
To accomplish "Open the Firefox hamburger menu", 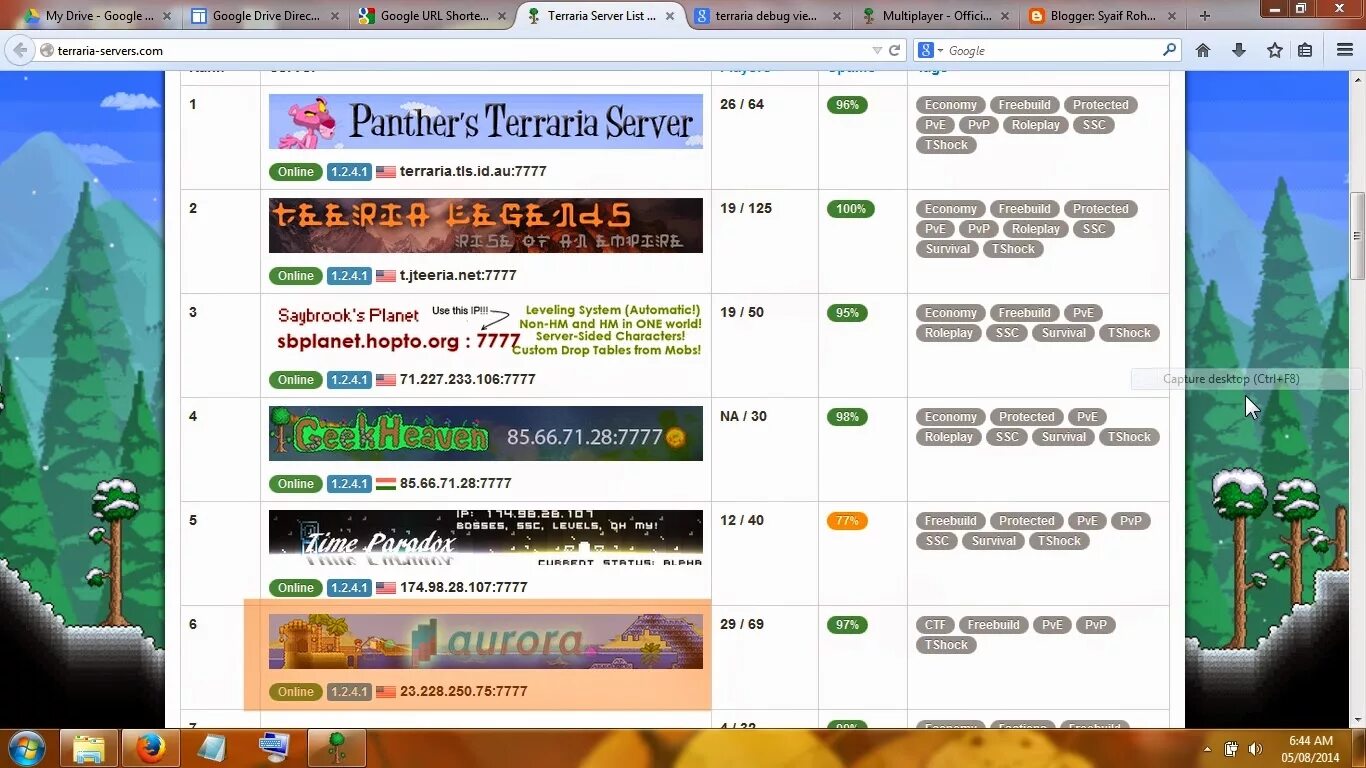I will point(1345,50).
